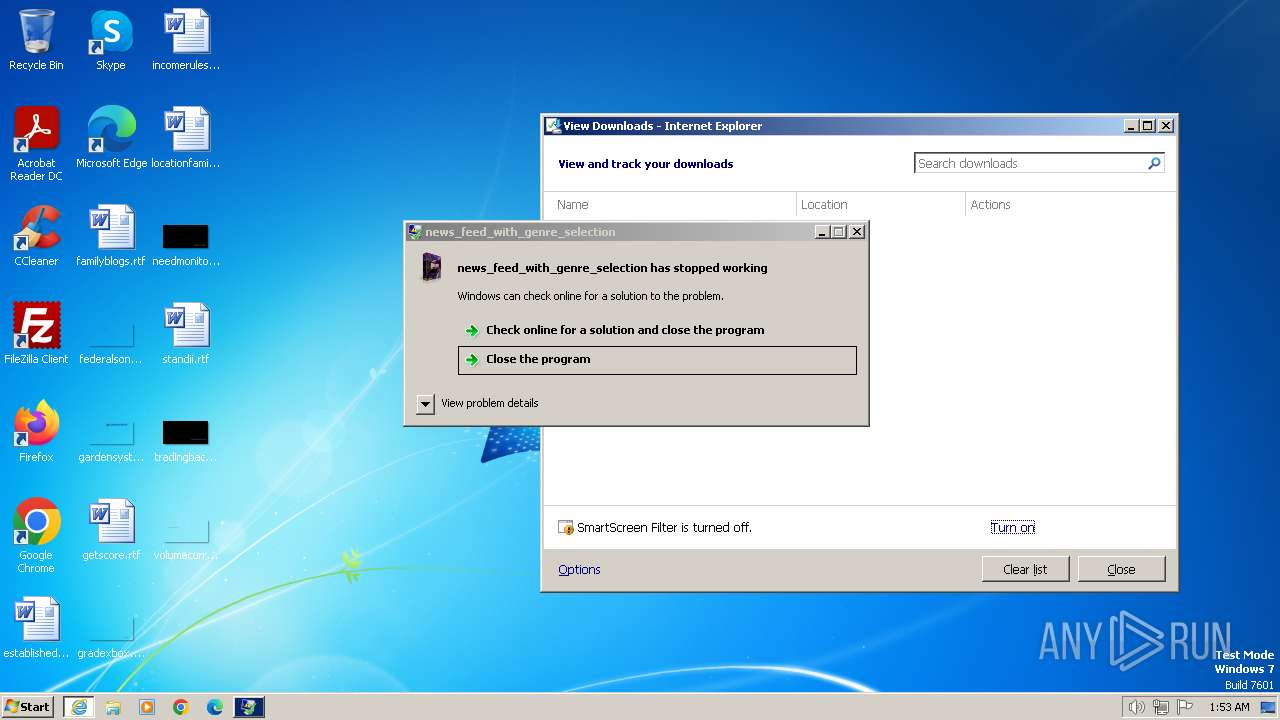Launch Google Chrome desktop shortcut
1280x720 pixels.
point(36,536)
